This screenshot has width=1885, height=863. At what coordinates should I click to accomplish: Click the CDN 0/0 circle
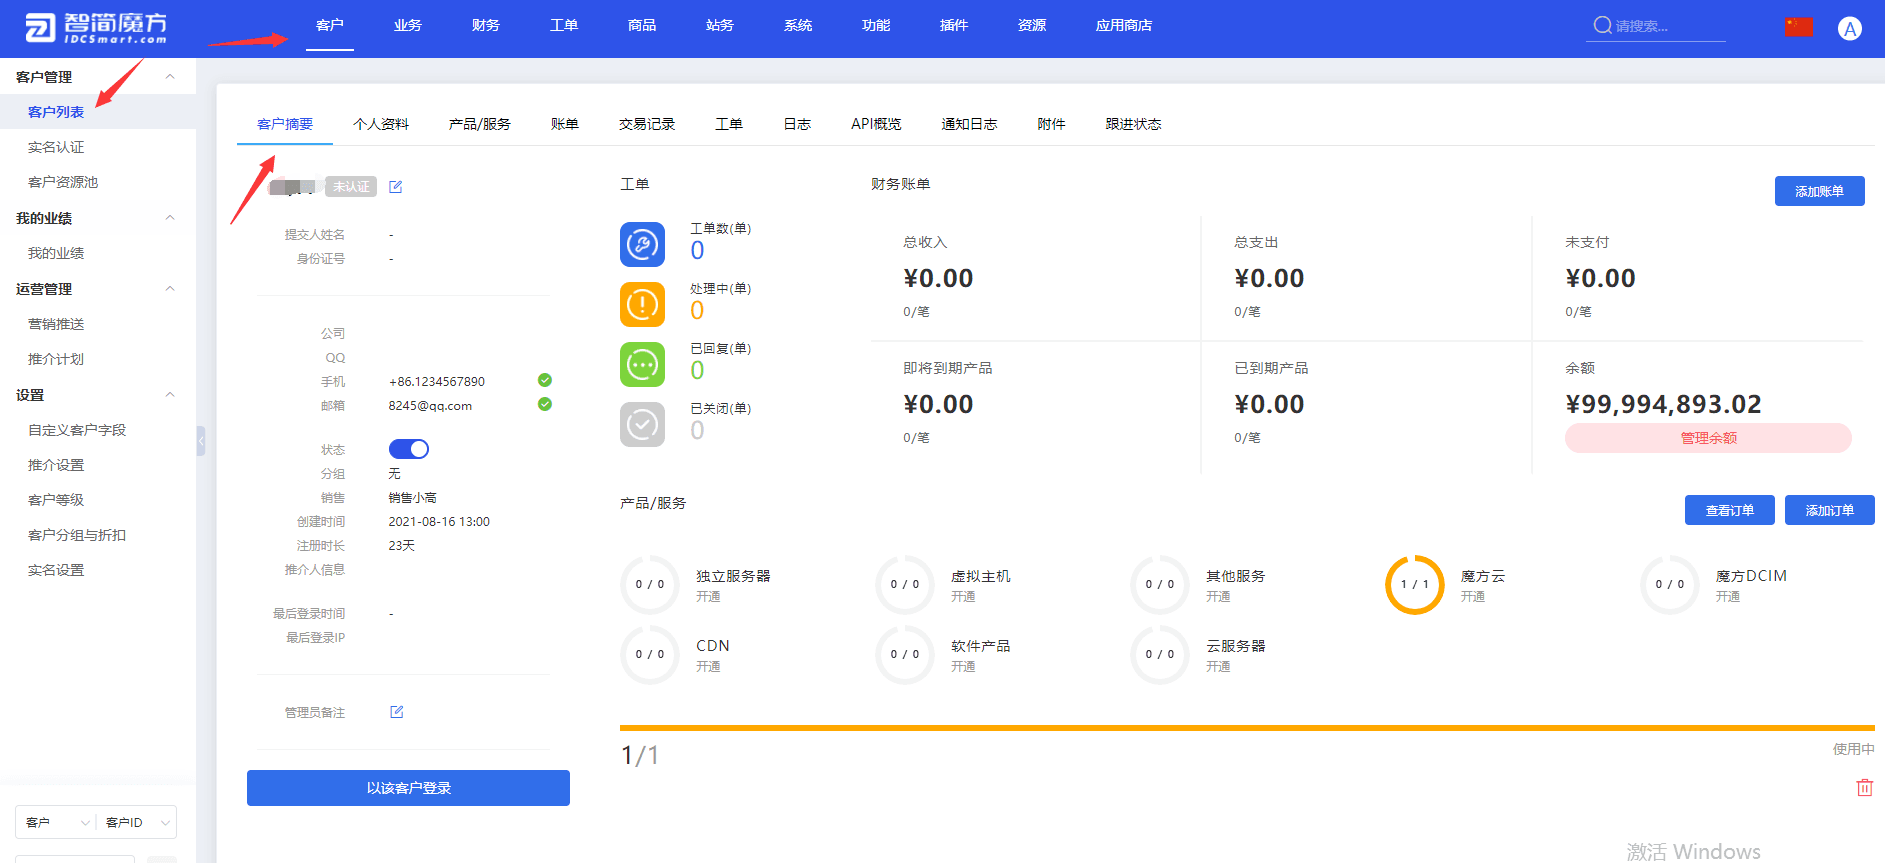(650, 655)
